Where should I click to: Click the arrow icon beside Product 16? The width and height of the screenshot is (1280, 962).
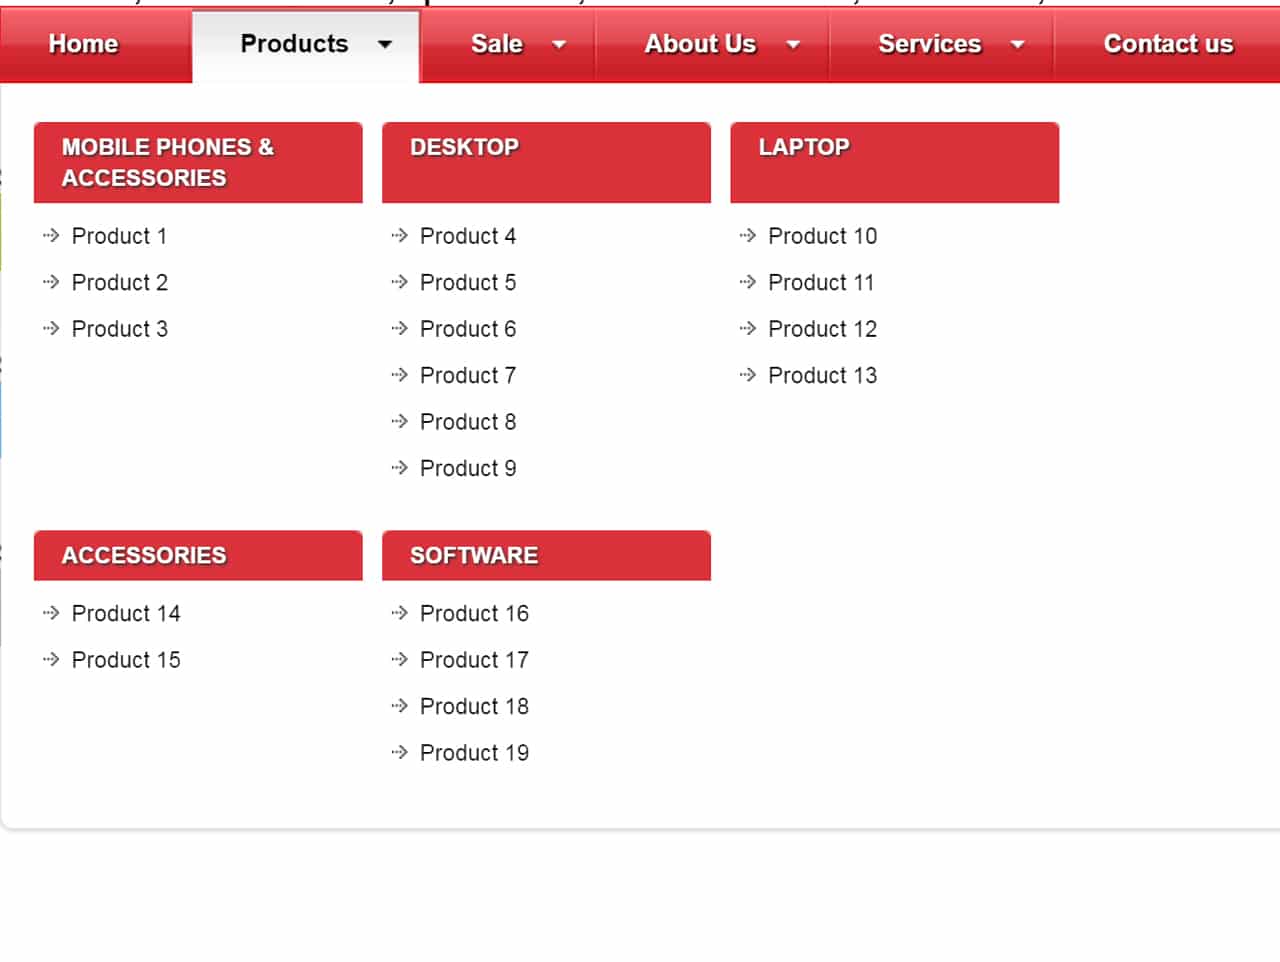pos(399,613)
